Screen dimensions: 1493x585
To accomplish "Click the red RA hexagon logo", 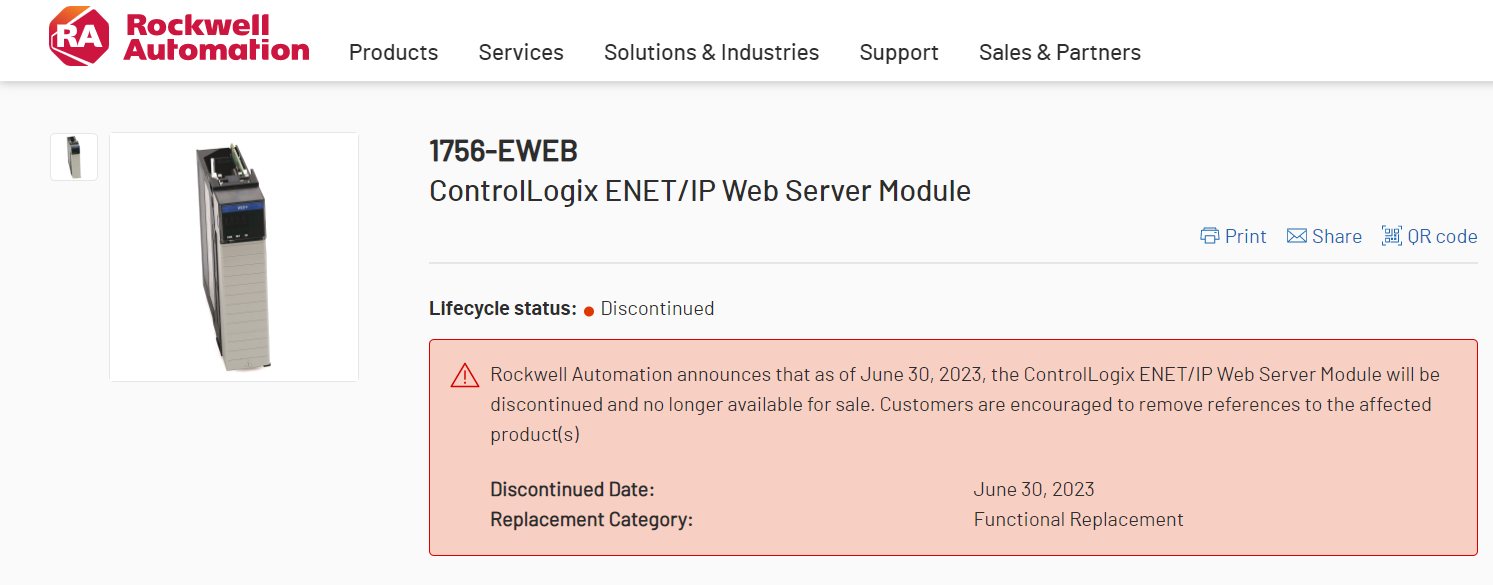I will [x=78, y=36].
